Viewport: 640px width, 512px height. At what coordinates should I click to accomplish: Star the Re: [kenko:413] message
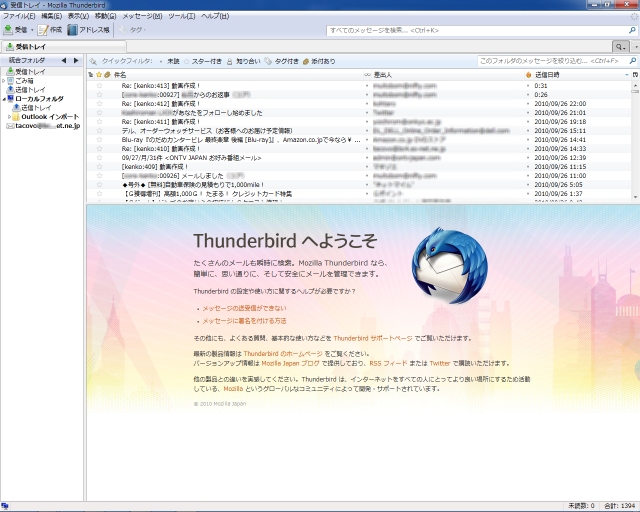coord(99,86)
